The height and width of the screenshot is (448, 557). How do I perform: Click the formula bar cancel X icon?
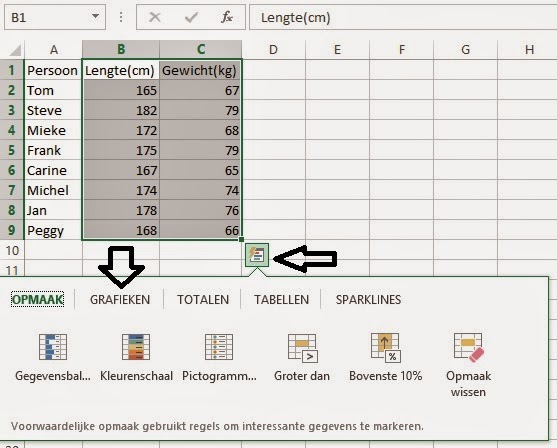coord(155,17)
